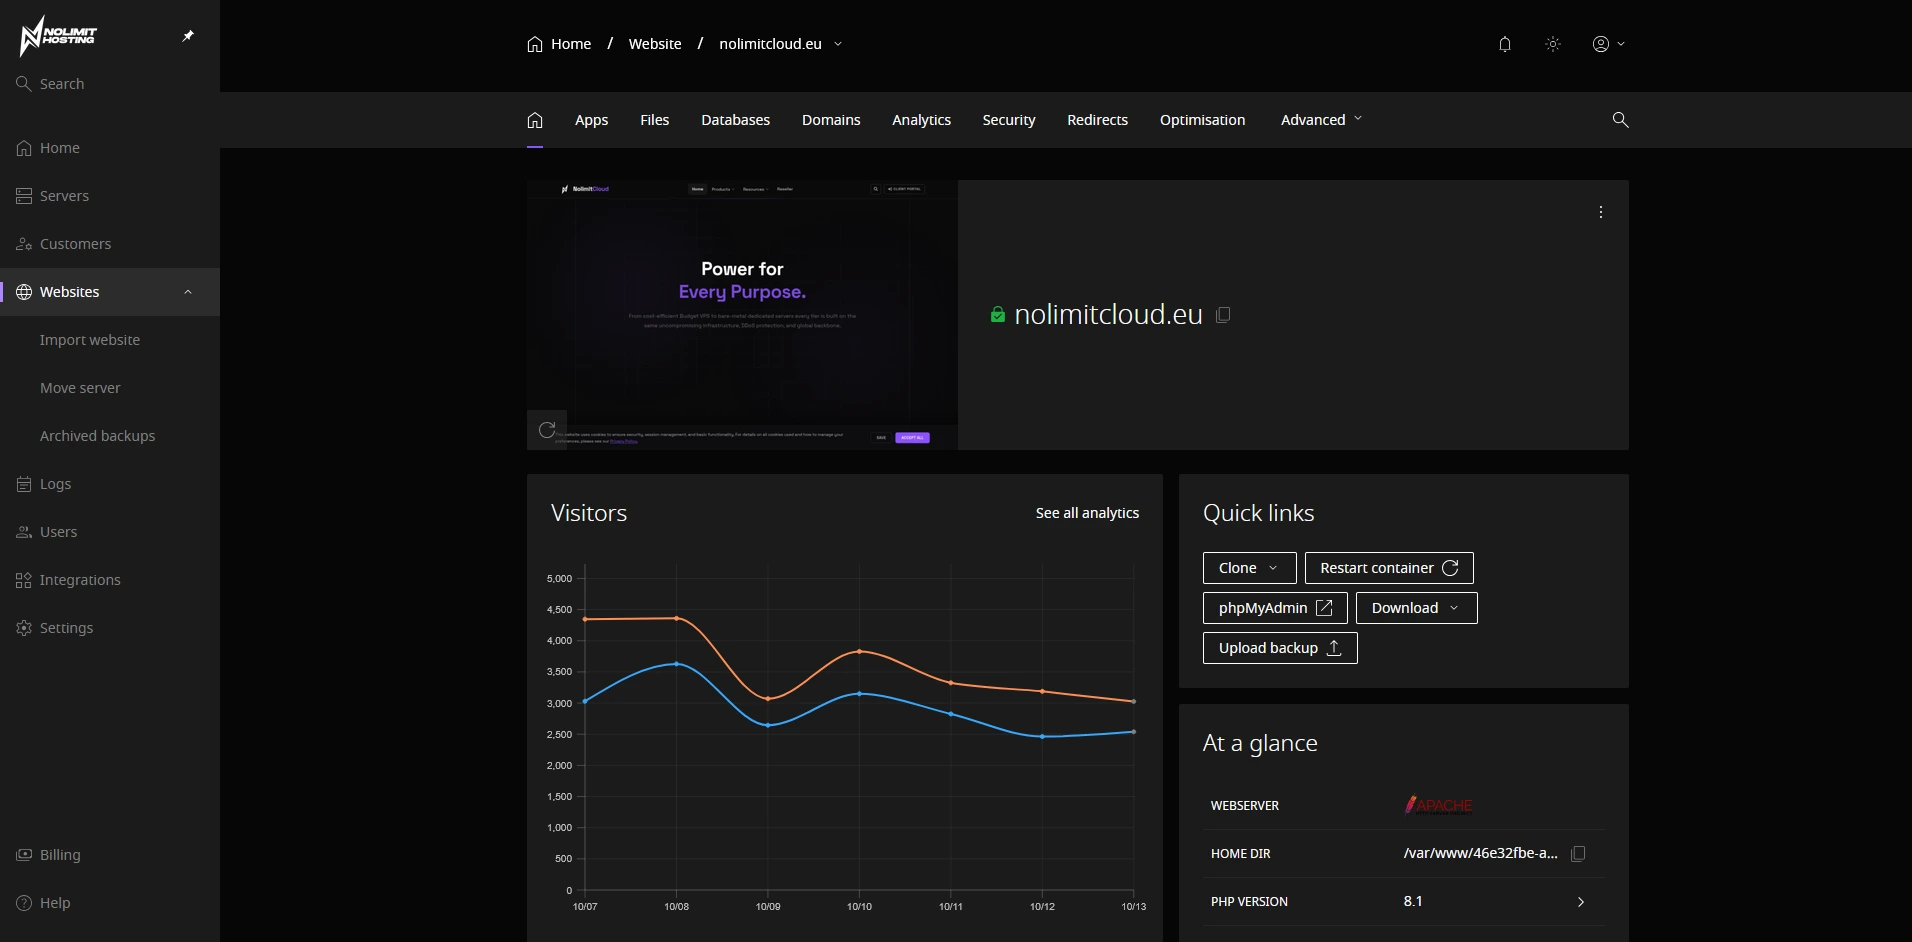
Task: Expand the nolimitcloud.eu breadcrumb dropdown
Action: pyautogui.click(x=838, y=44)
